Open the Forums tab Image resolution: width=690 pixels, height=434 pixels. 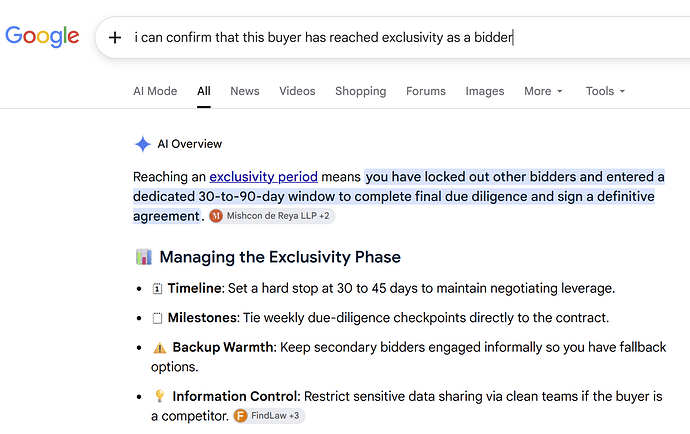(x=426, y=91)
